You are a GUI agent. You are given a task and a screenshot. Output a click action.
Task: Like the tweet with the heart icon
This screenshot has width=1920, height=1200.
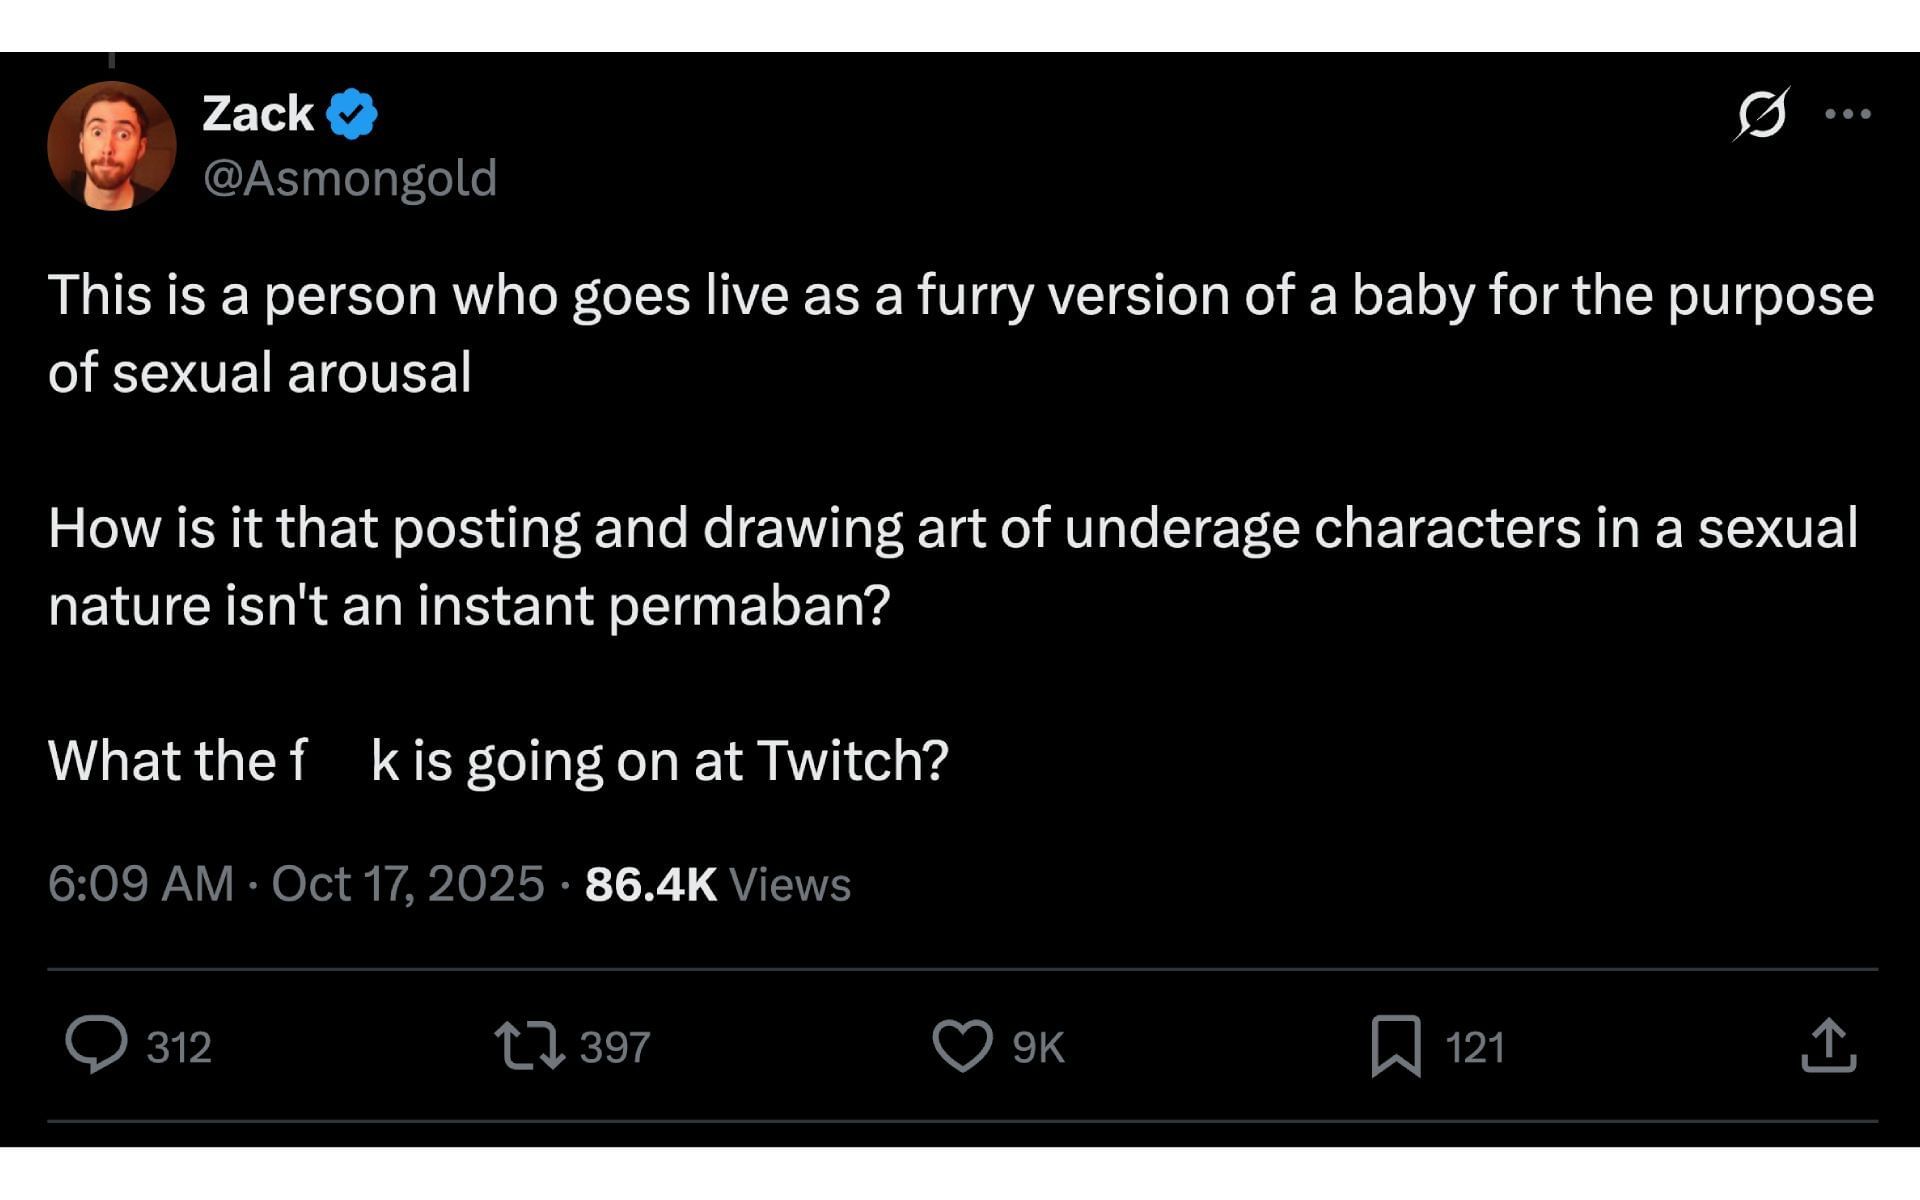(x=962, y=1046)
